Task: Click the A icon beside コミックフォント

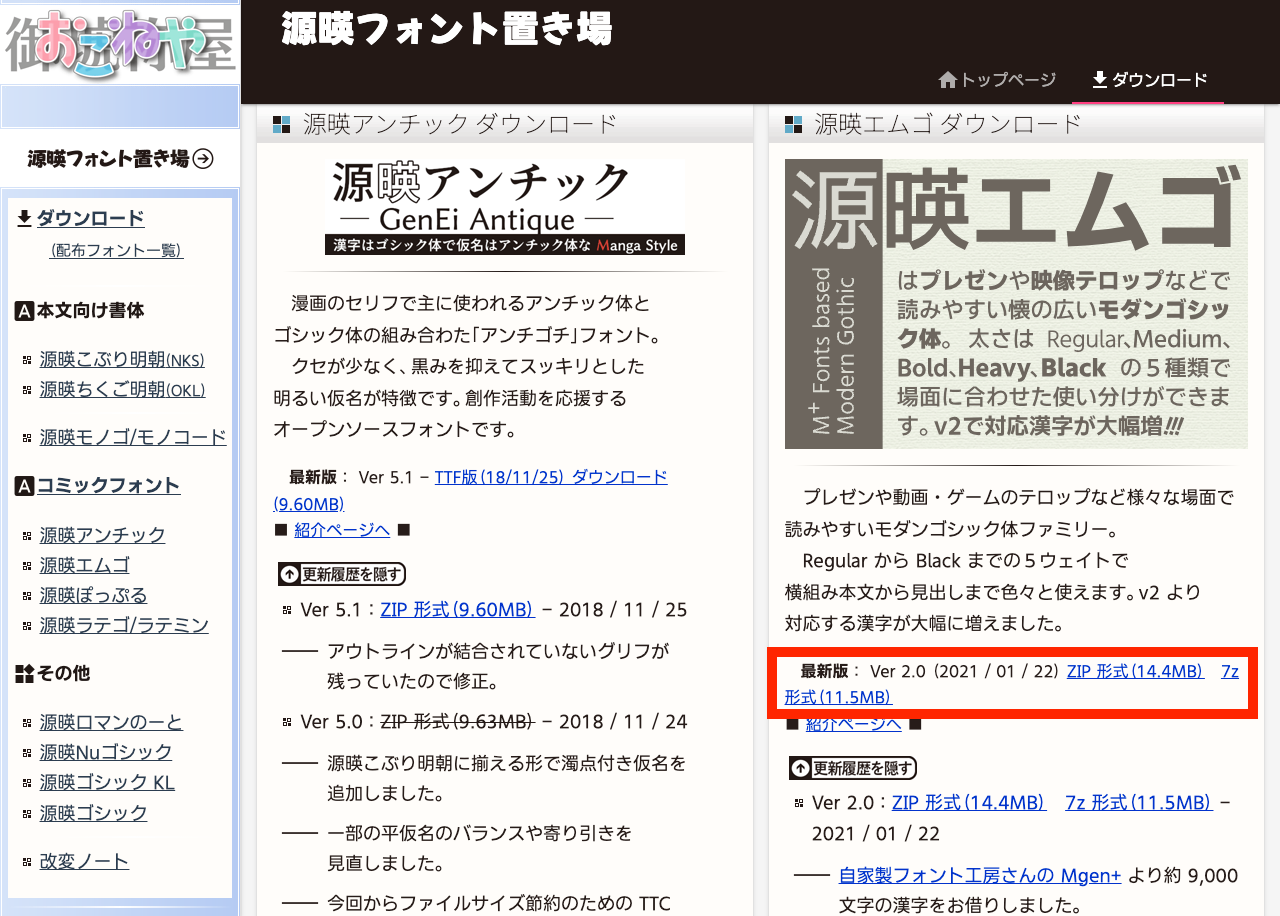Action: pos(25,487)
